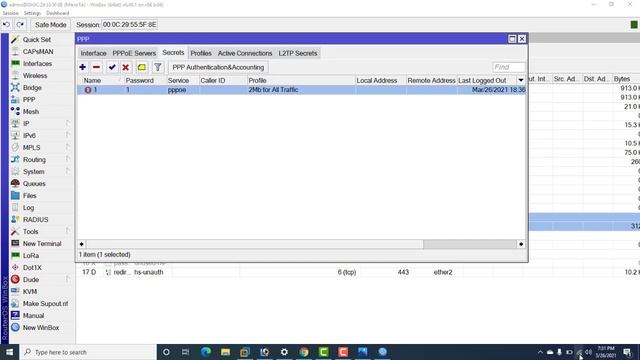Open Microsoft Edge from taskbar

coord(206,352)
